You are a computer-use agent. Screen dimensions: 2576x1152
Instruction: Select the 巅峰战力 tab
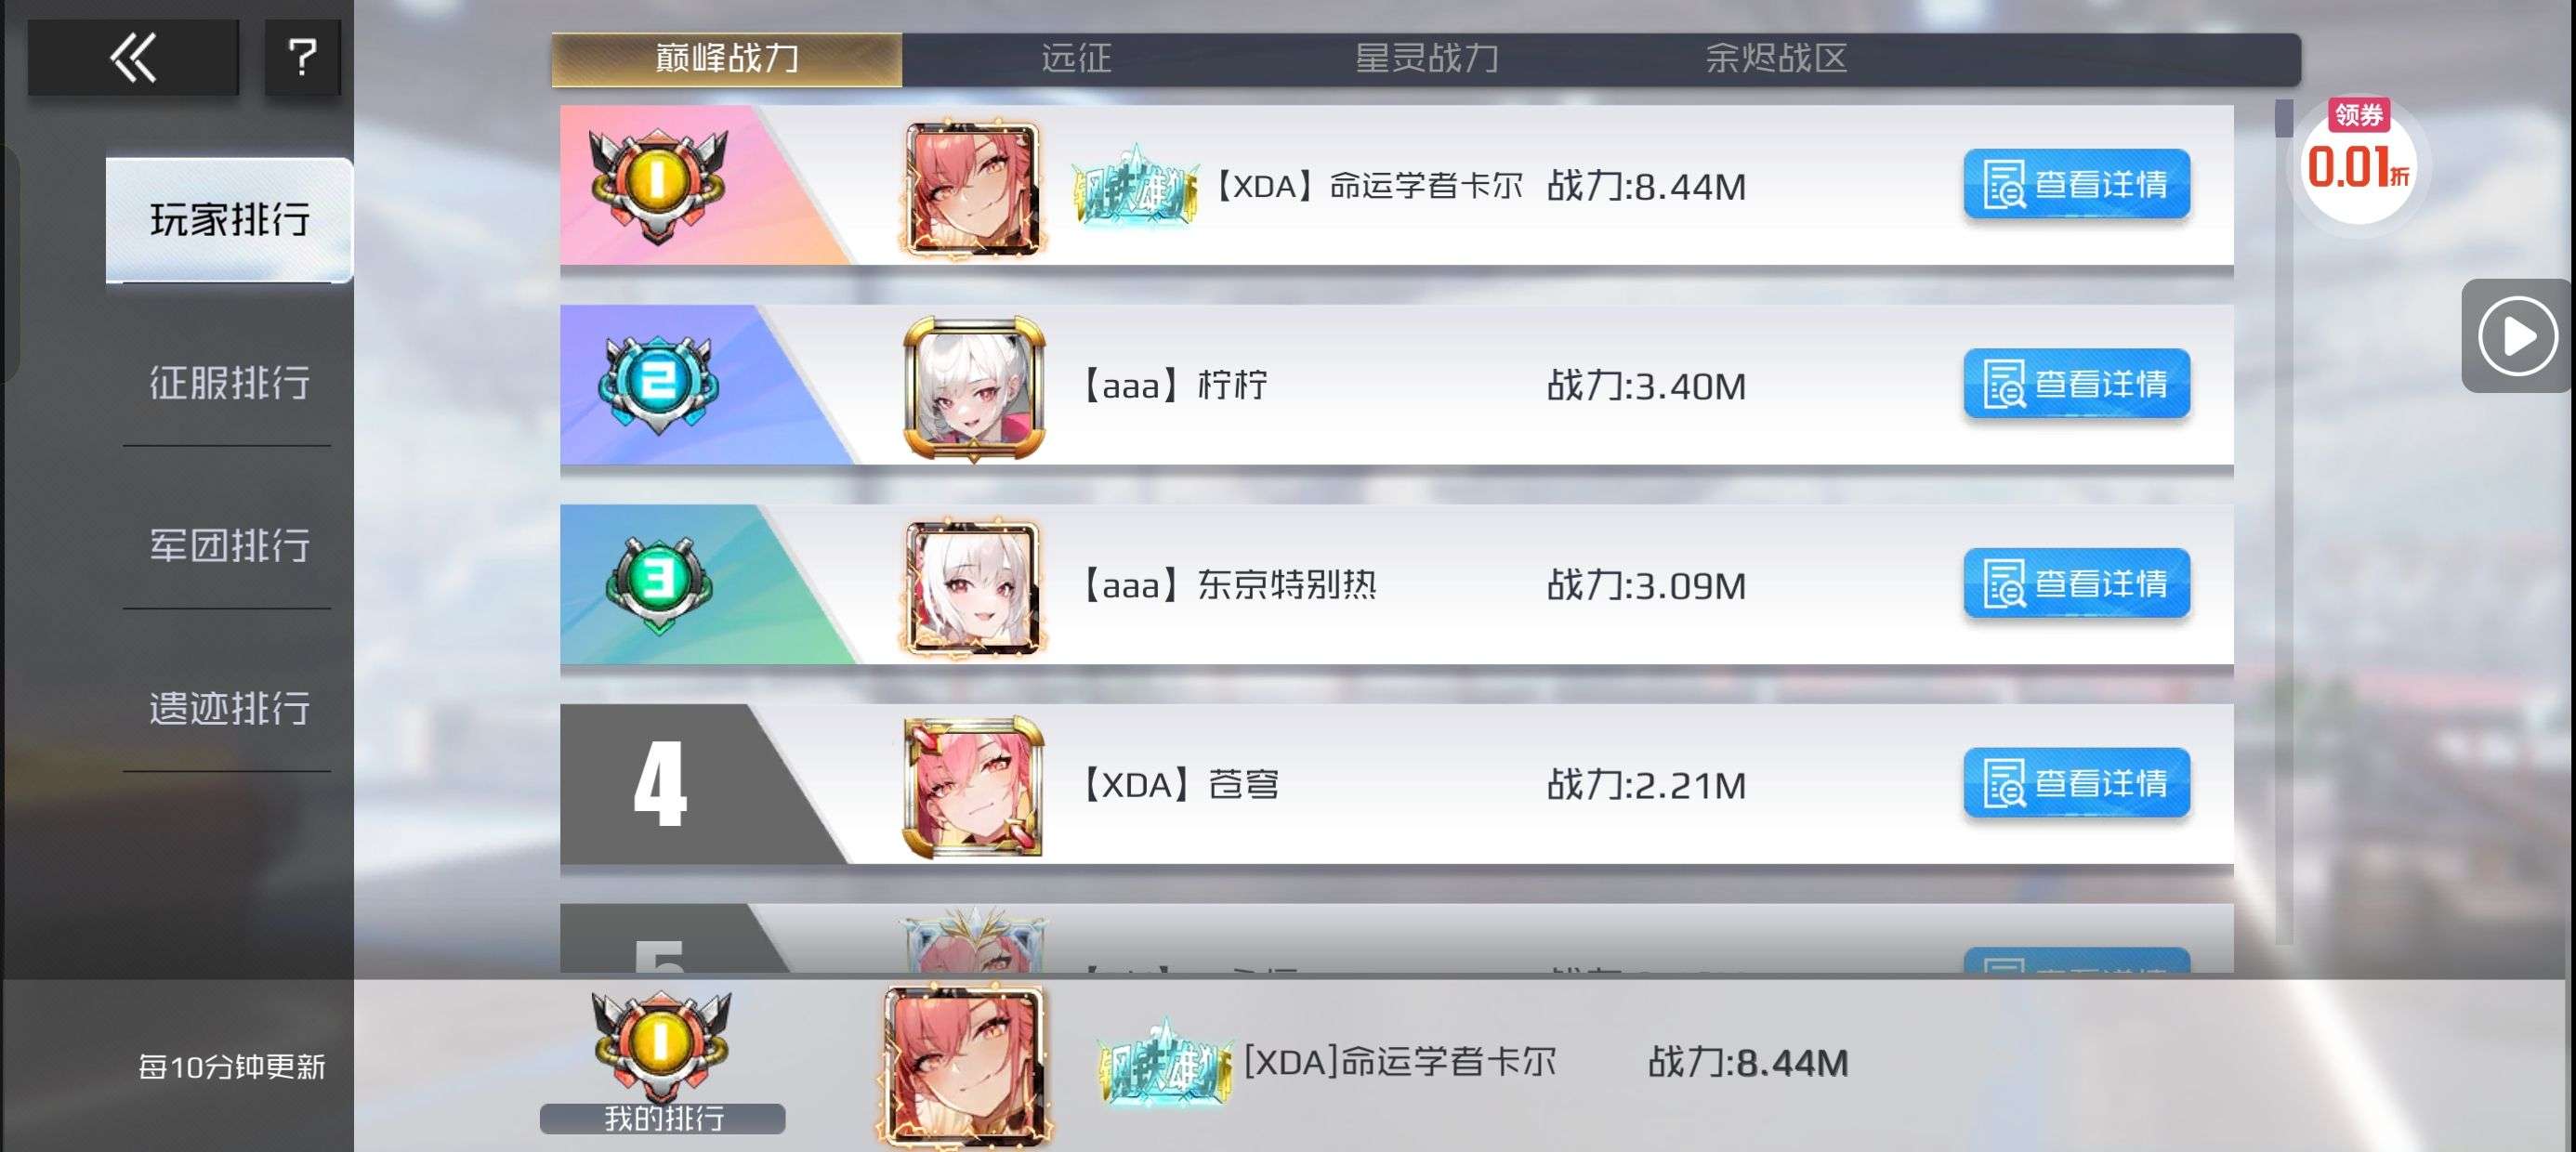727,59
